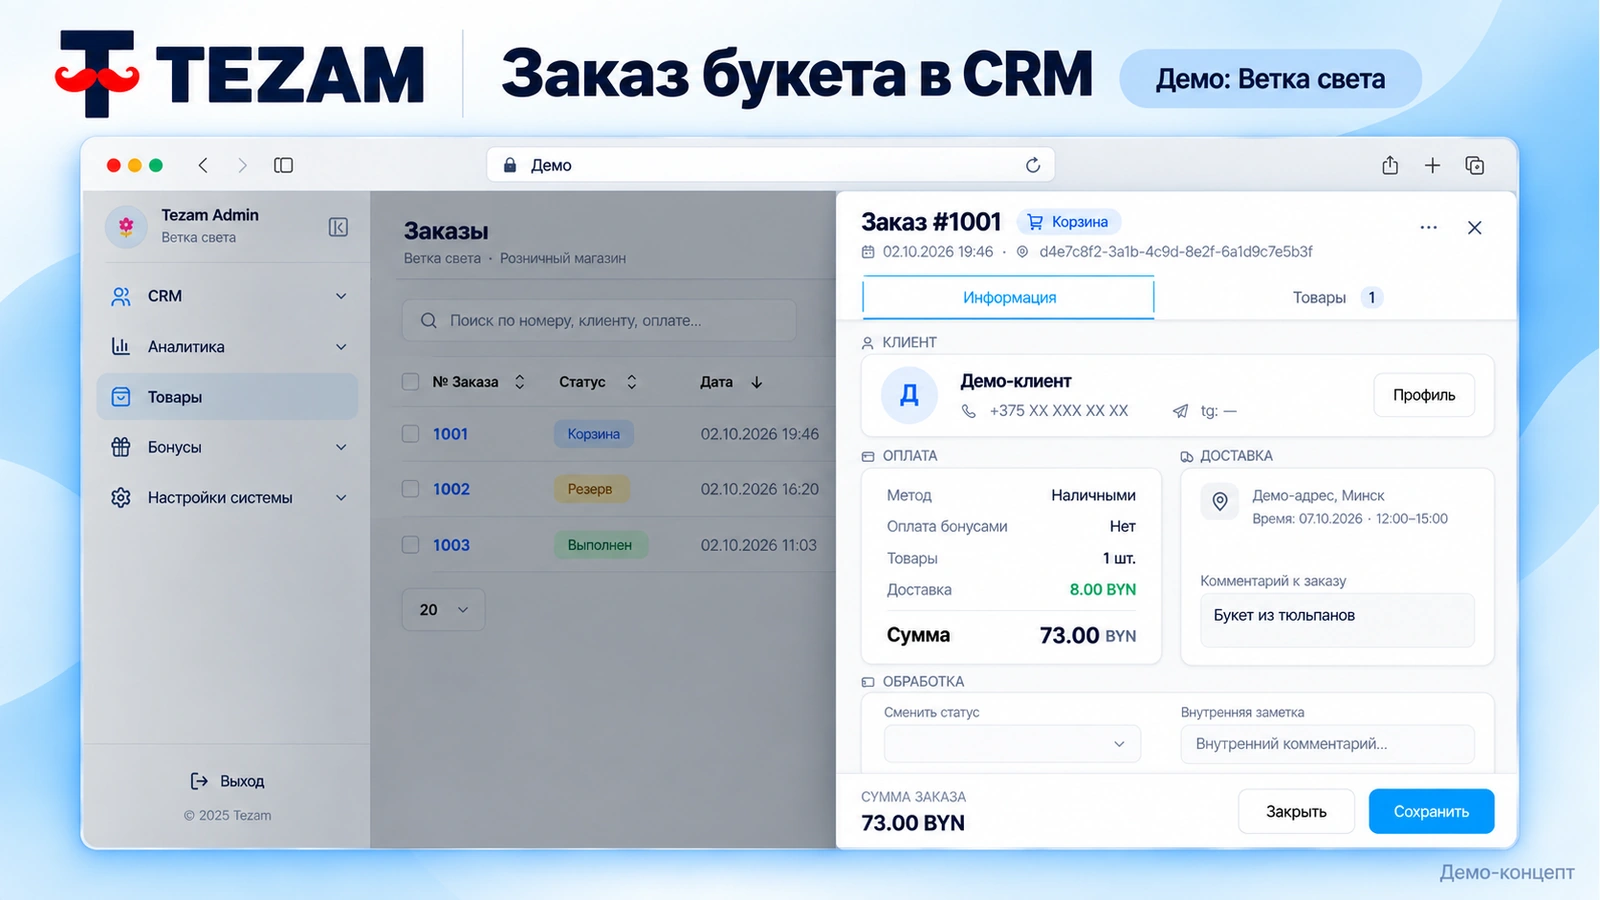Sort by № Заказа column arrows
This screenshot has width=1600, height=900.
coord(520,382)
